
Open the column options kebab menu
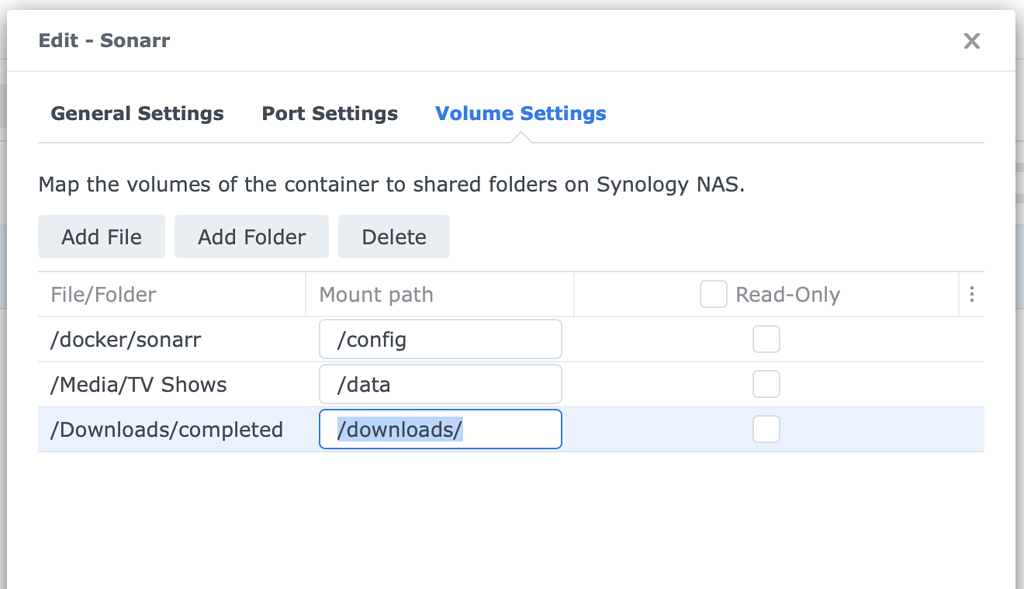(x=971, y=295)
